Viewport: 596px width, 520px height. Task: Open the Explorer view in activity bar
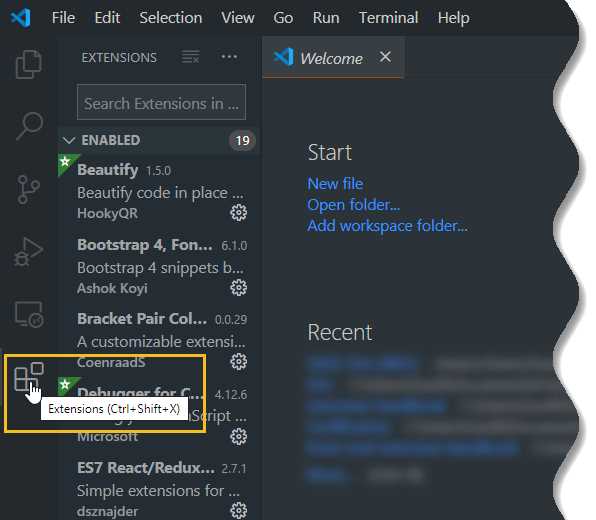tap(29, 64)
